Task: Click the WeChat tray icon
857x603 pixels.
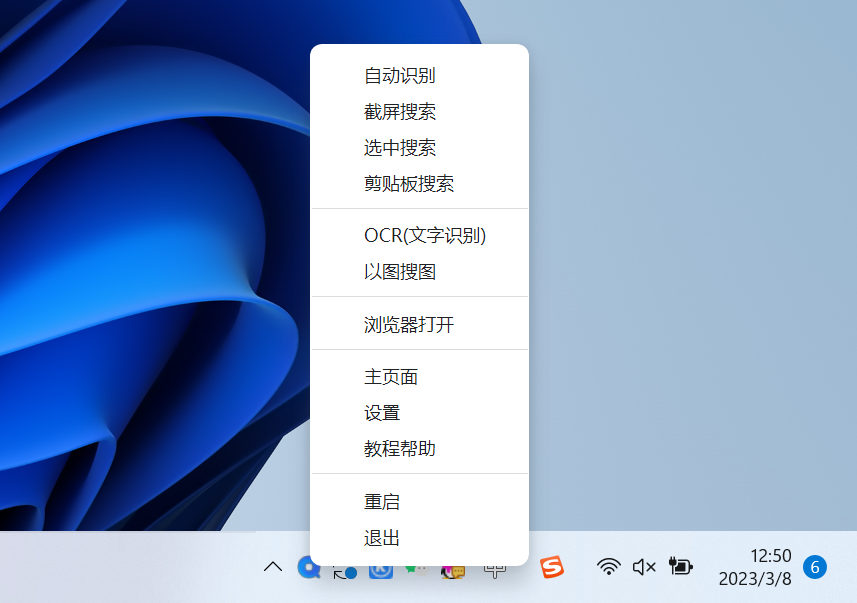Action: [416, 570]
